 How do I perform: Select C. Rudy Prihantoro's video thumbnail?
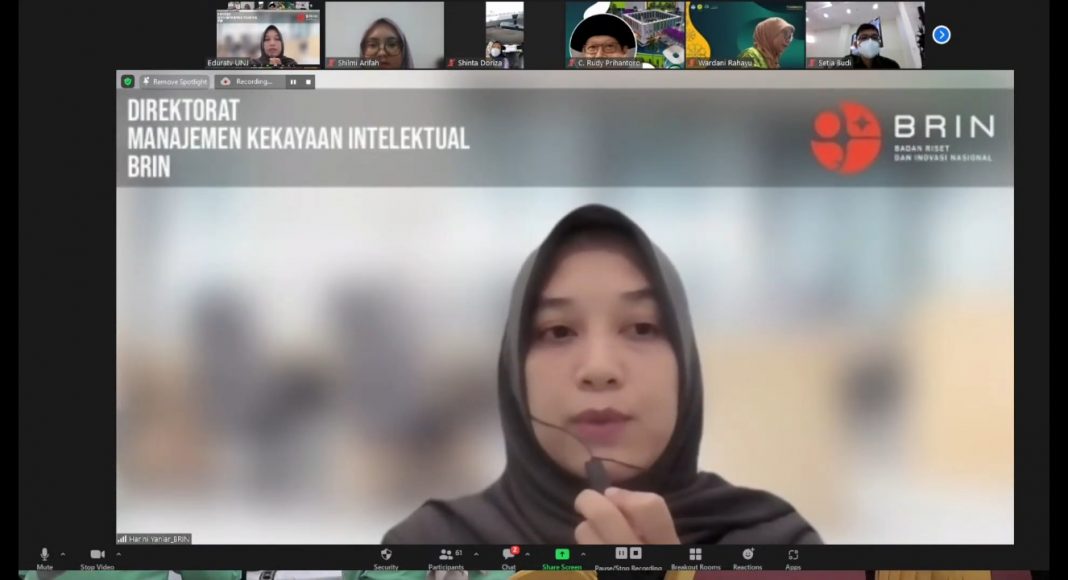click(x=625, y=35)
